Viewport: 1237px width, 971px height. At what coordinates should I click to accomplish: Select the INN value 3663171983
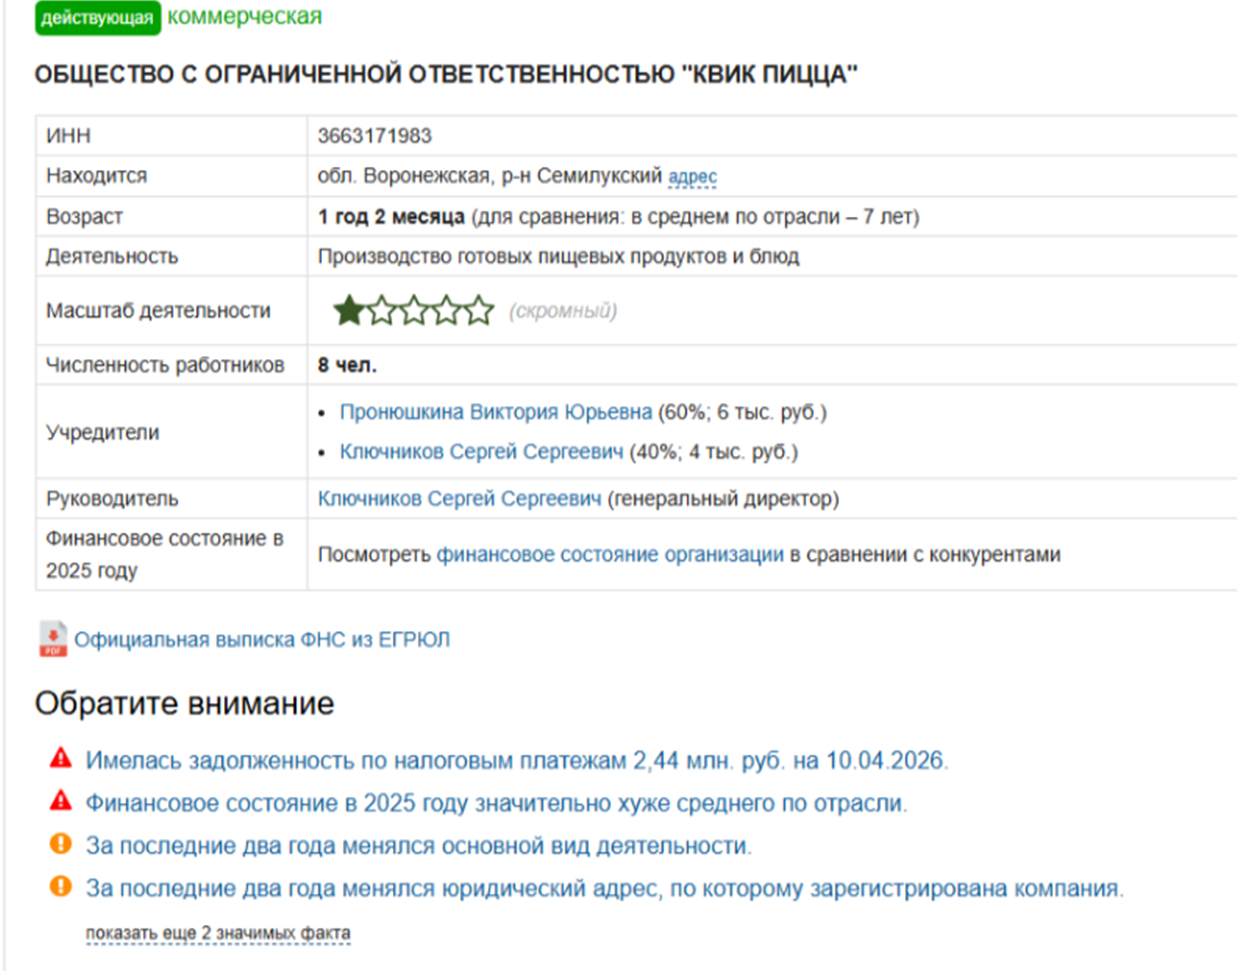pos(375,136)
